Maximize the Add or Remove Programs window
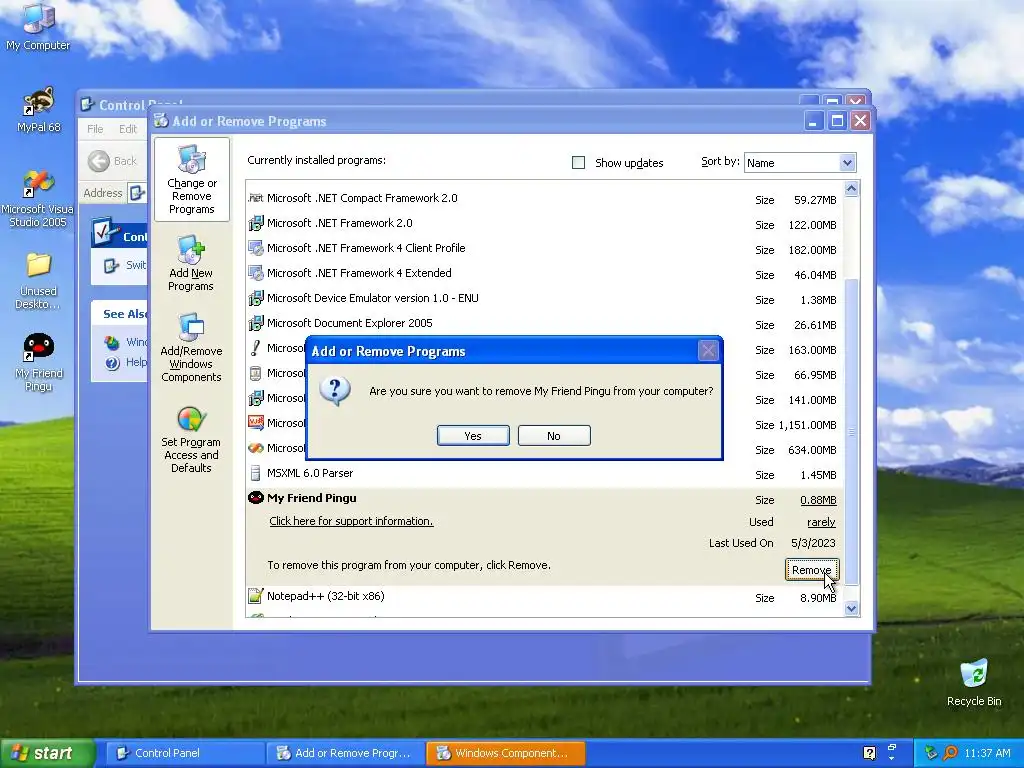Viewport: 1024px width, 768px height. click(837, 121)
